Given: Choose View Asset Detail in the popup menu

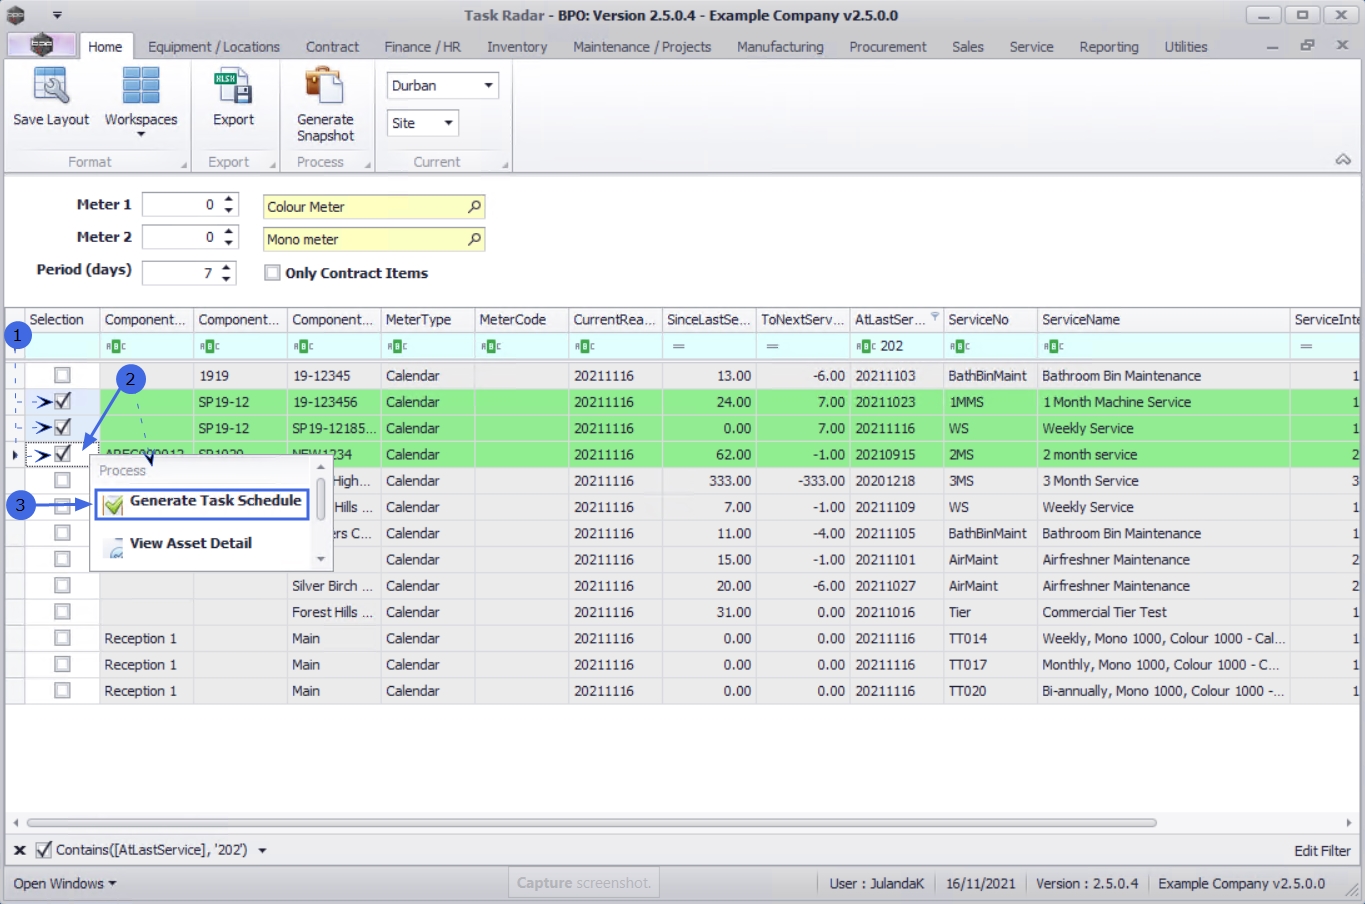Looking at the screenshot, I should 190,543.
